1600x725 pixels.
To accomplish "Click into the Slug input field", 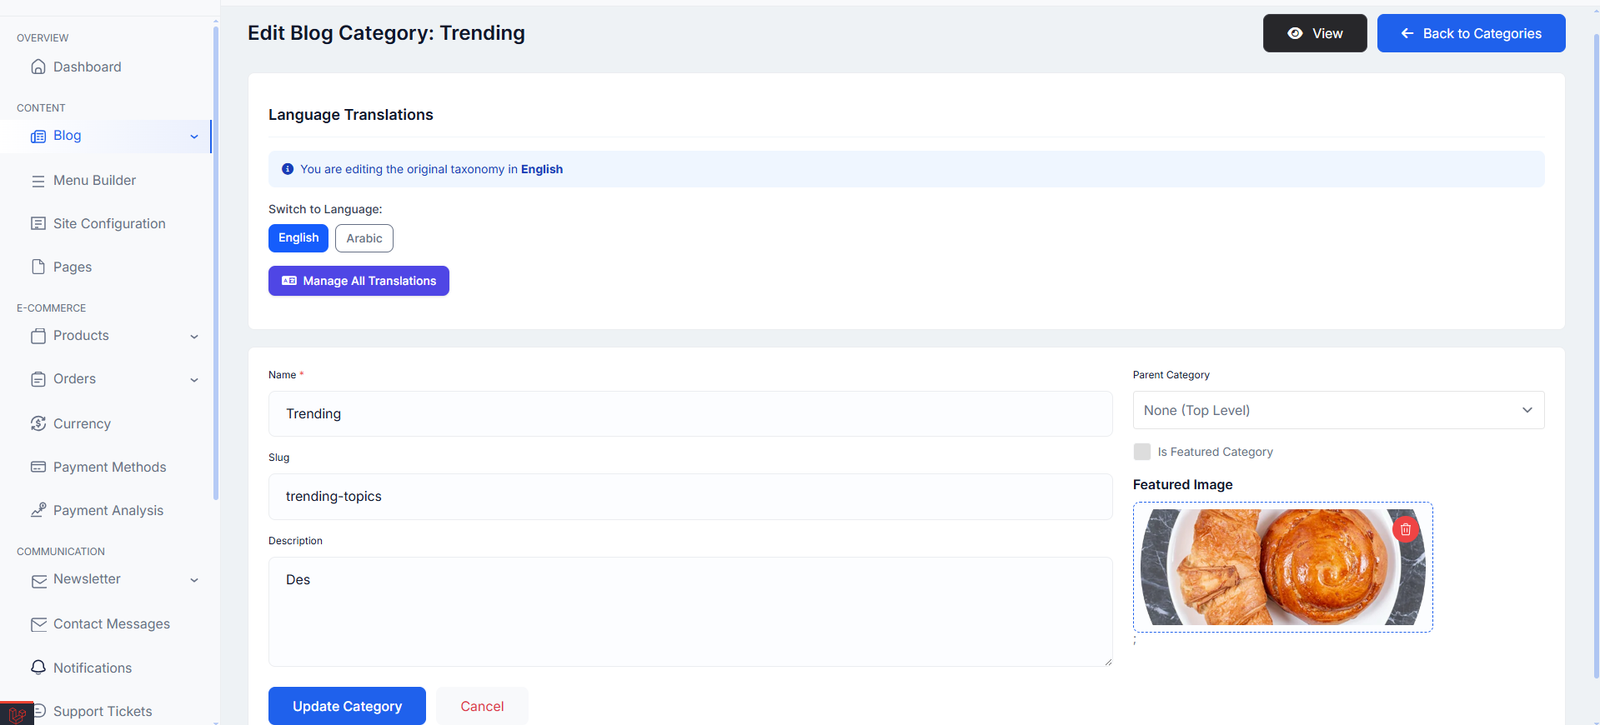I will coord(690,496).
